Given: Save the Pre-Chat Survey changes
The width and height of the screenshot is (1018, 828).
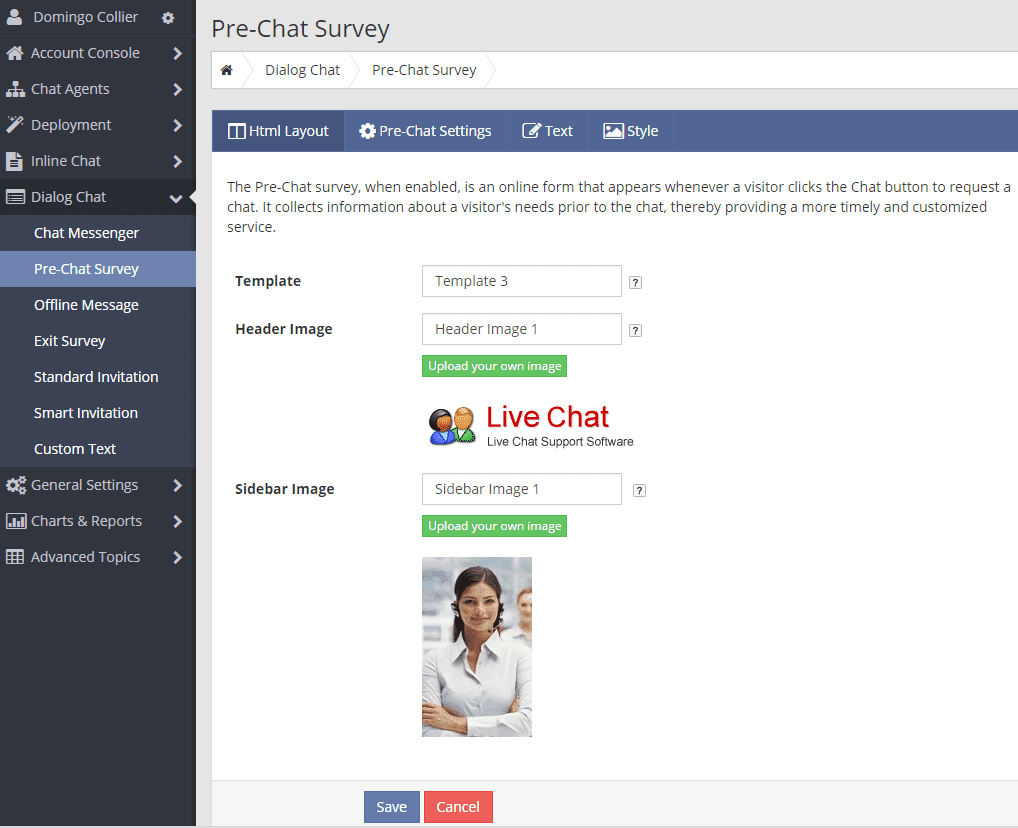Looking at the screenshot, I should point(391,806).
